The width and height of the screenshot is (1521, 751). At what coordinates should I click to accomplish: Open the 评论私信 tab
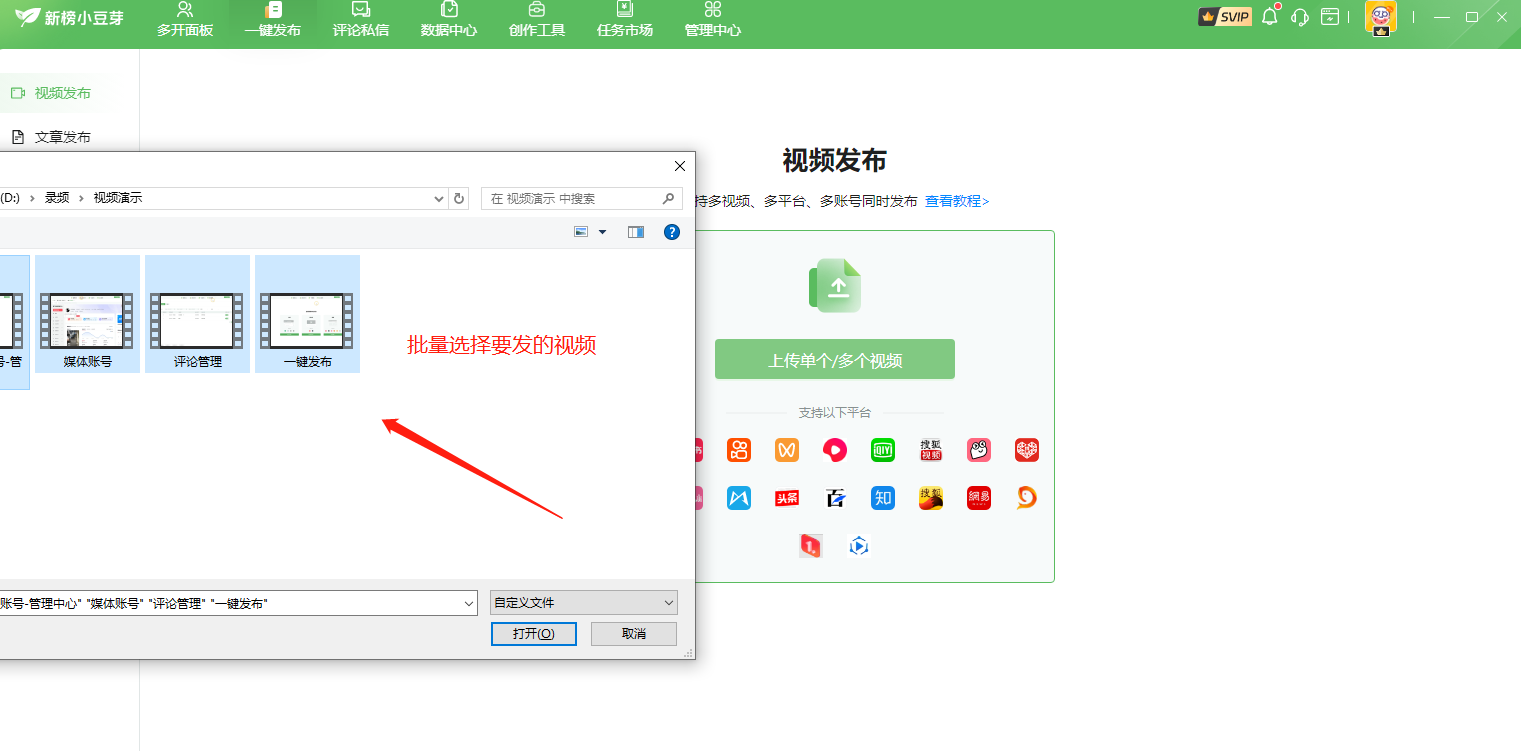[361, 20]
